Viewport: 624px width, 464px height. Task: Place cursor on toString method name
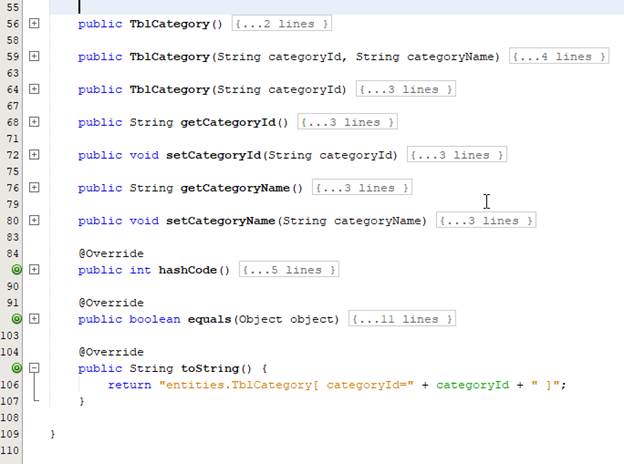210,368
